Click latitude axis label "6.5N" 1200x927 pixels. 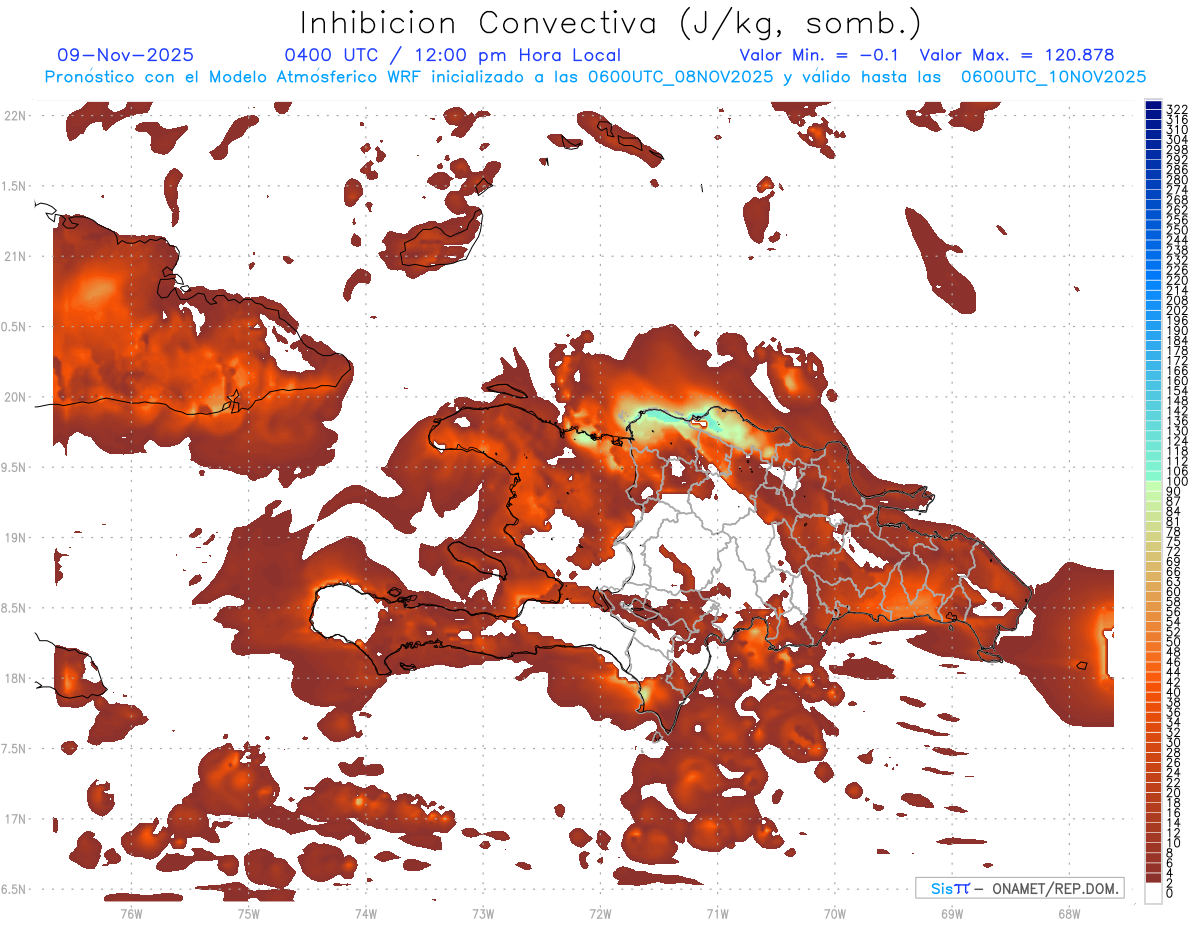[x=15, y=889]
